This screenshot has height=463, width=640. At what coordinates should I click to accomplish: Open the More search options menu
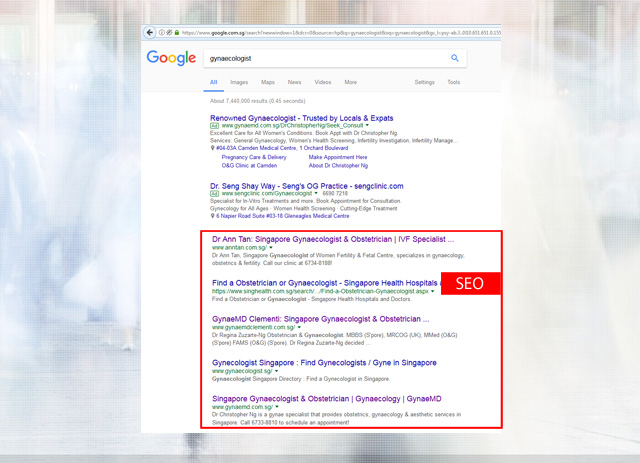pos(351,82)
